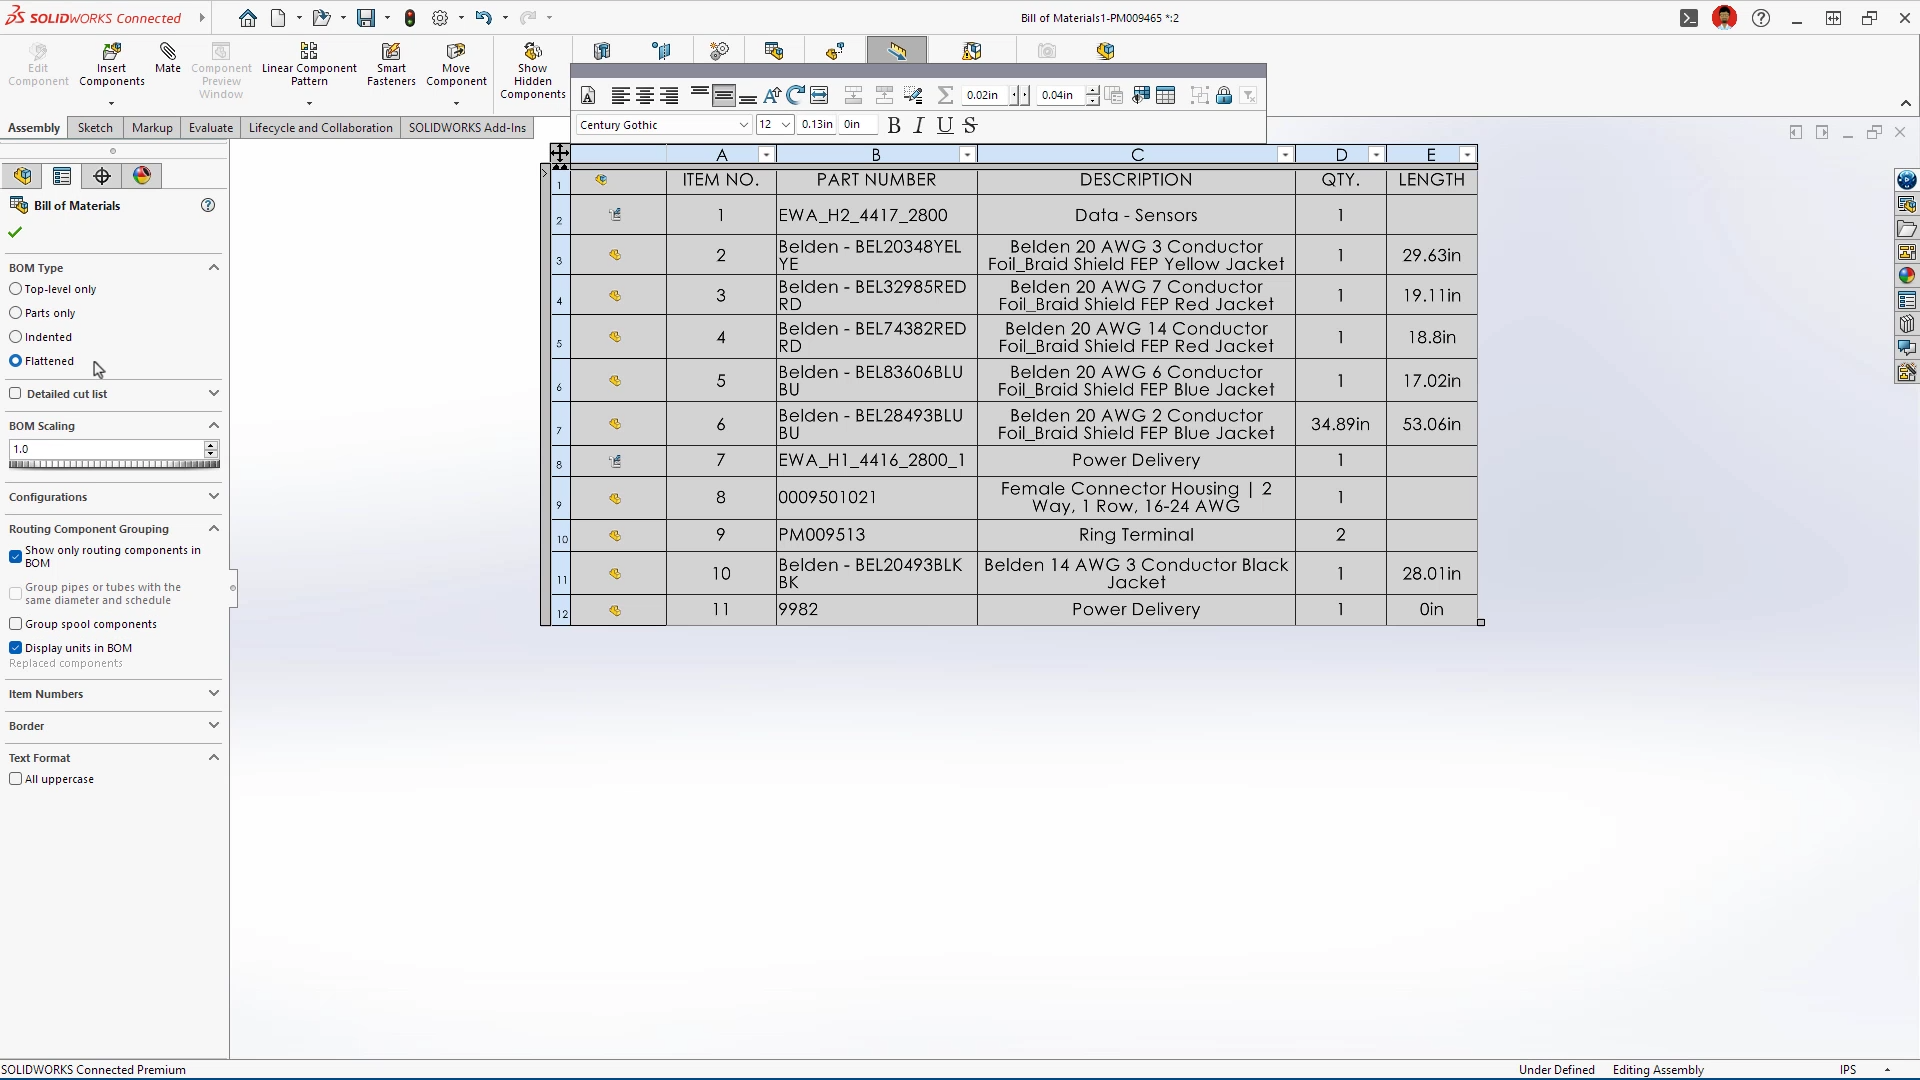The image size is (1920, 1080).
Task: Select the Indented BOM type
Action: tap(16, 337)
